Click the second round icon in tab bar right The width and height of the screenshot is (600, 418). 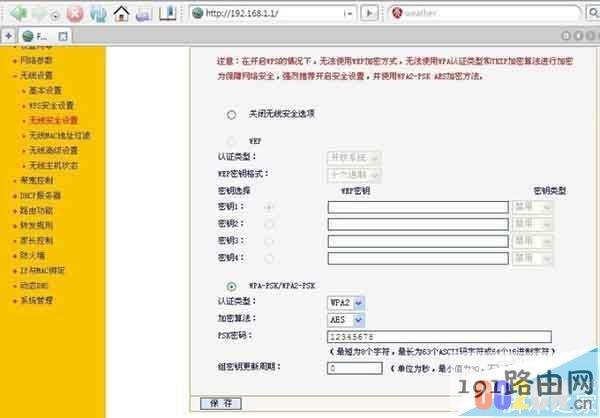pos(579,36)
